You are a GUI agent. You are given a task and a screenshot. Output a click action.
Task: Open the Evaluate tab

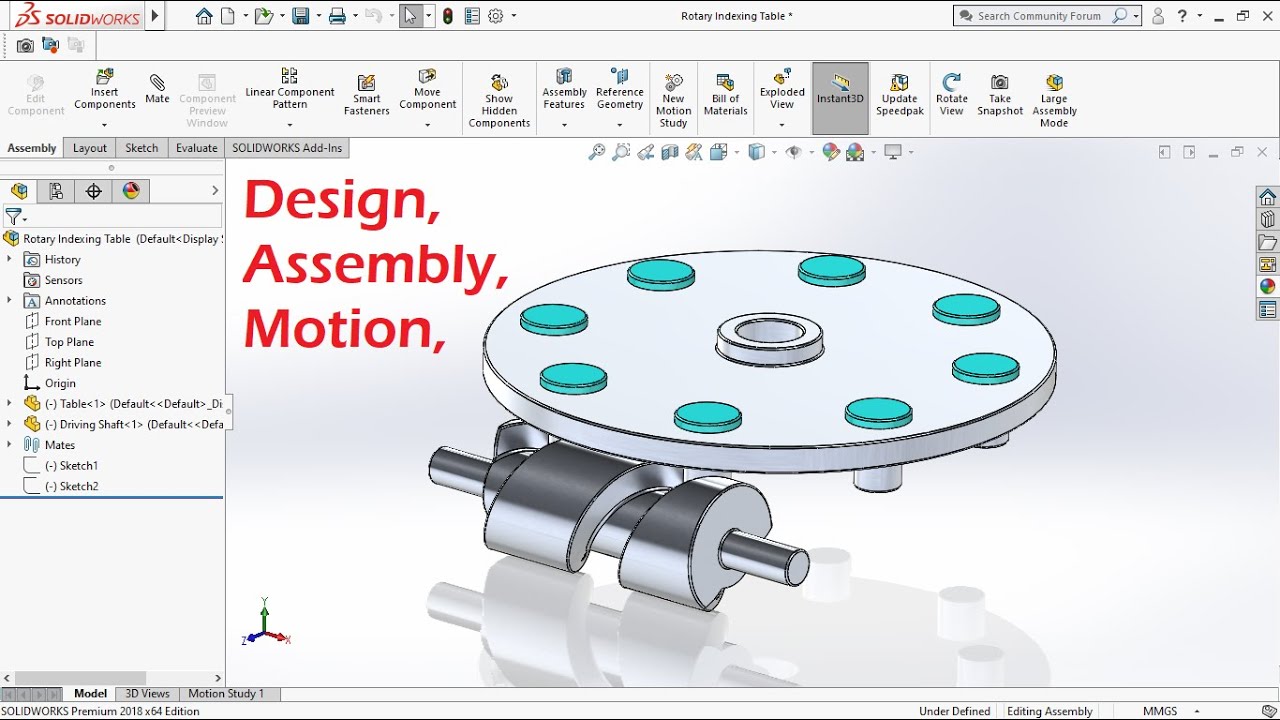pos(197,148)
